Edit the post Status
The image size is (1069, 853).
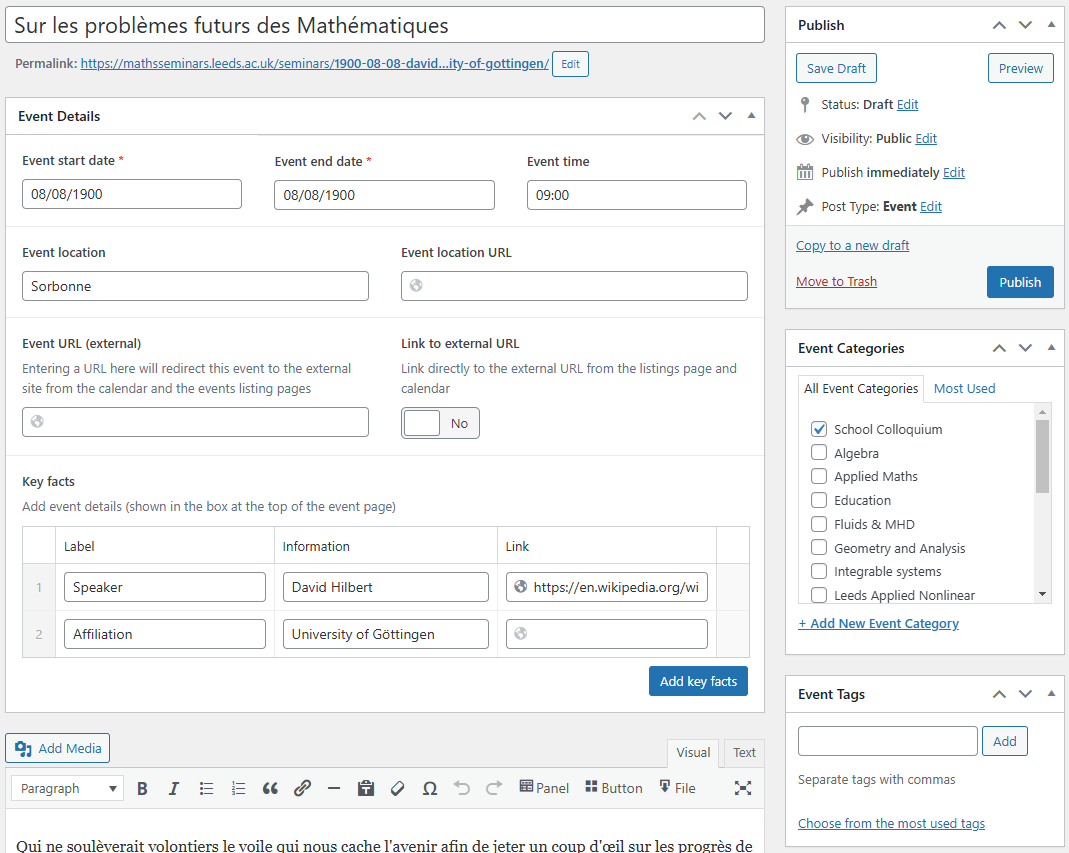[x=907, y=104]
